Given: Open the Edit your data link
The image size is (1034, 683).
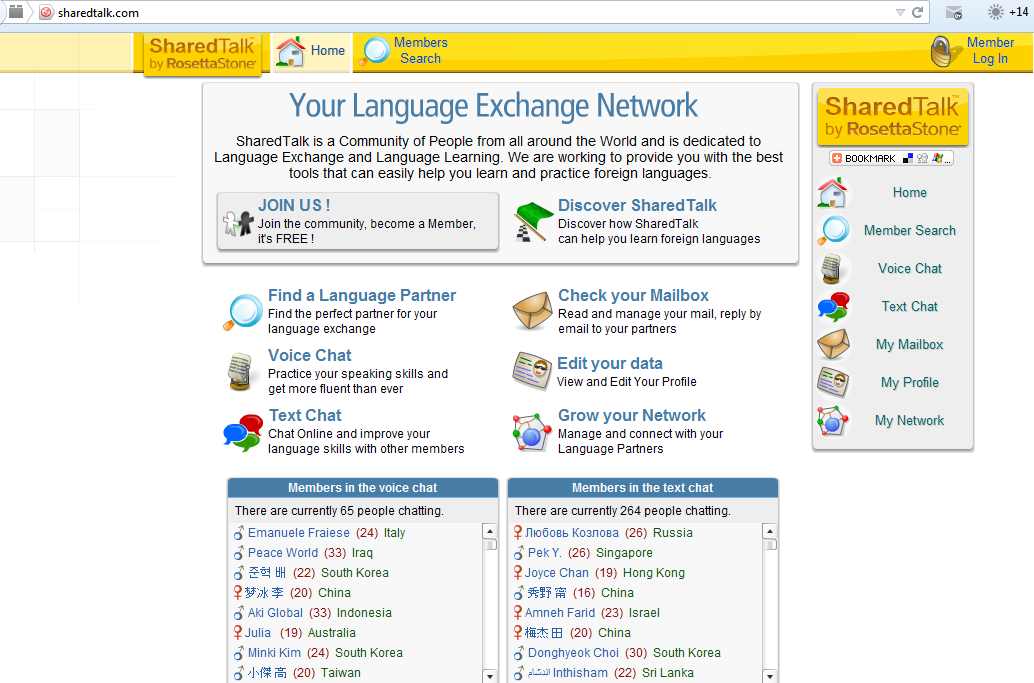Looking at the screenshot, I should [609, 363].
